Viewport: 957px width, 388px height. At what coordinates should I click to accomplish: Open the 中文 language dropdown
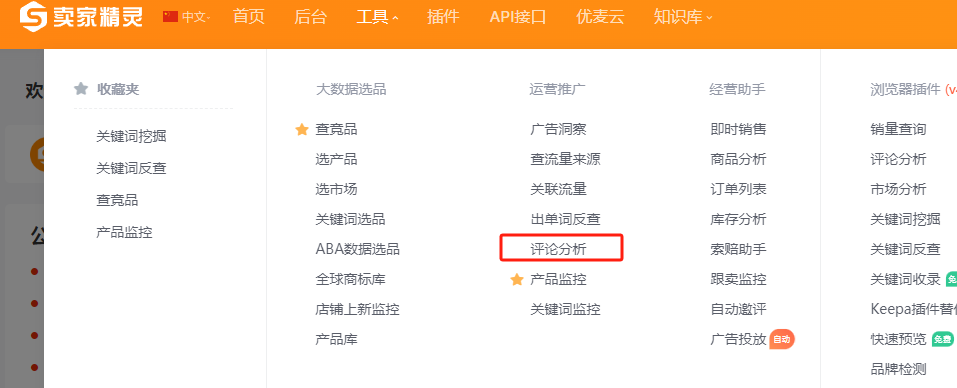(x=197, y=17)
